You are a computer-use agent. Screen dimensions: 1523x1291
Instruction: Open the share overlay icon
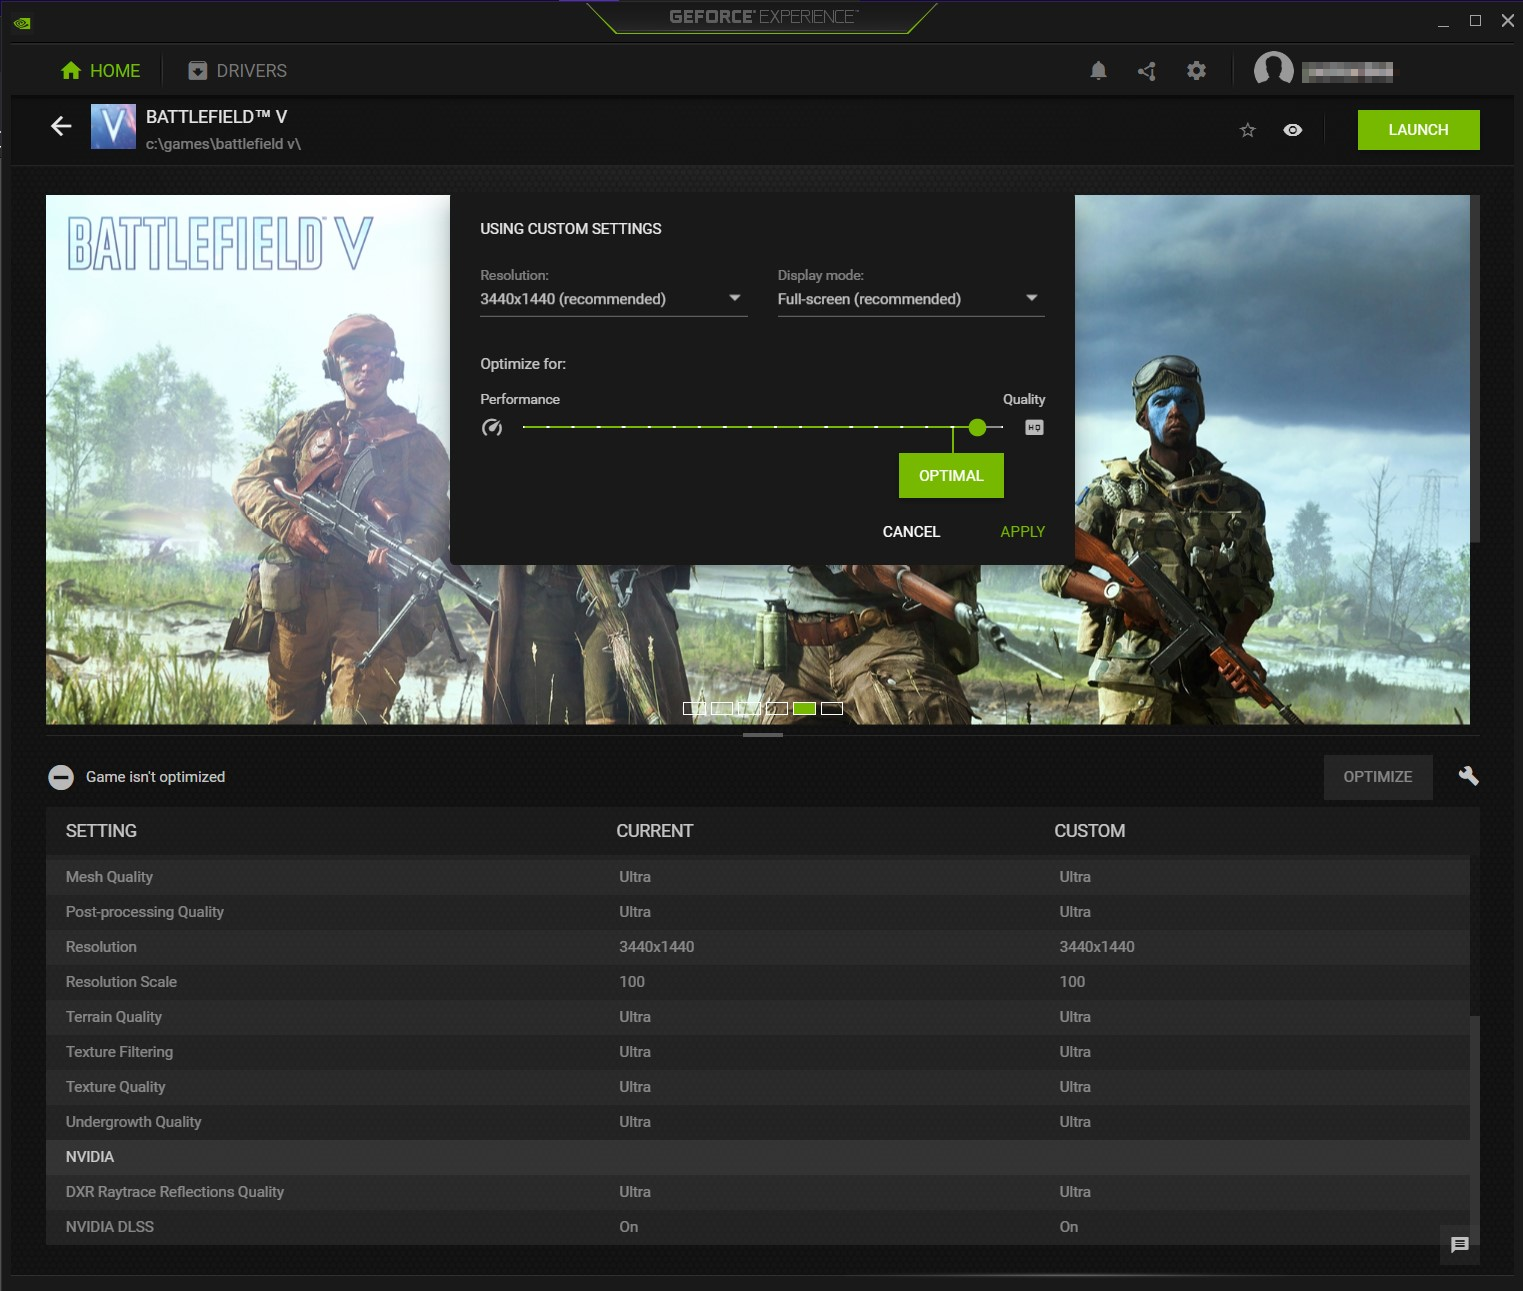coord(1147,71)
